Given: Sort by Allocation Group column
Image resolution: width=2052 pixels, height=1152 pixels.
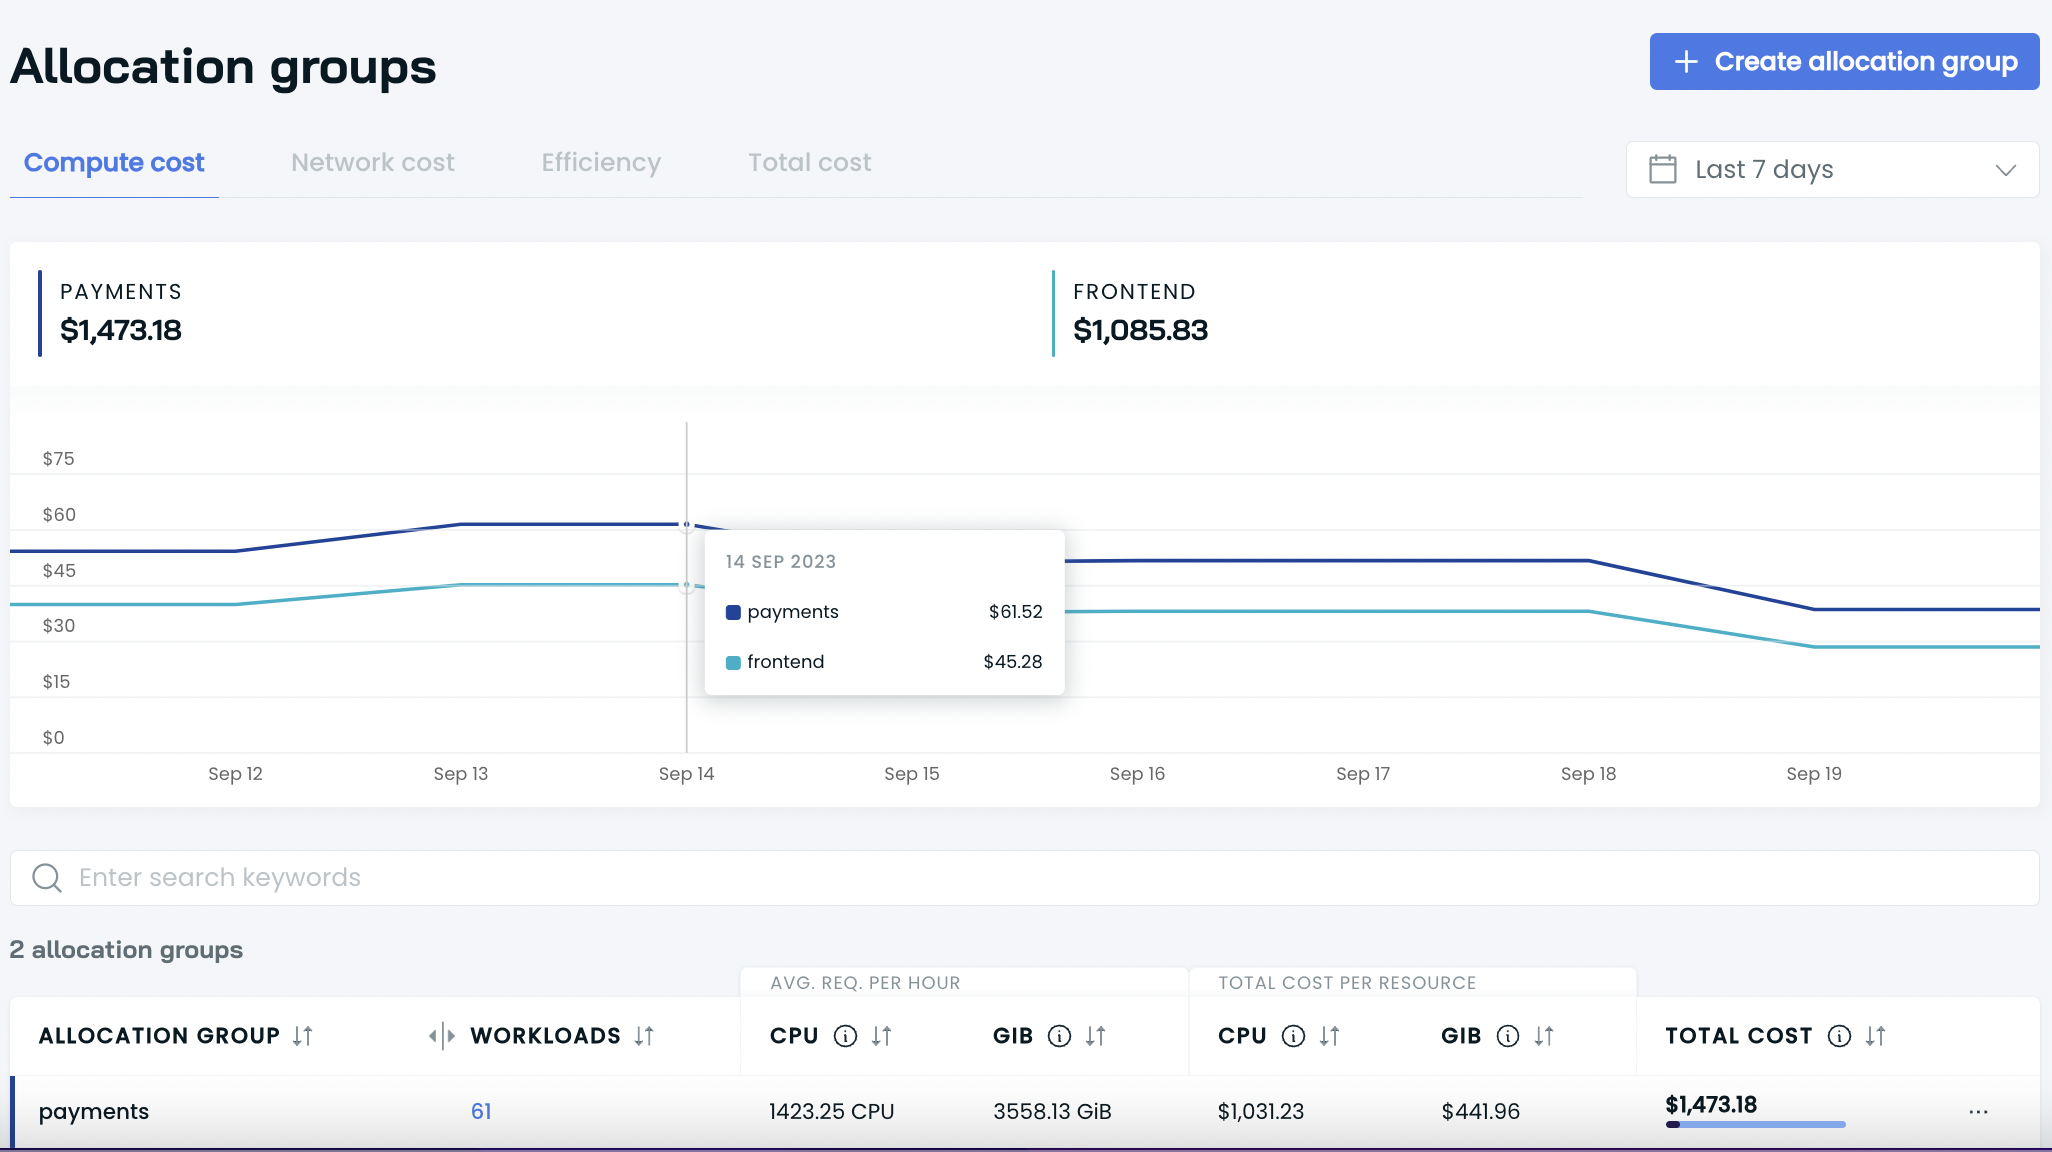Looking at the screenshot, I should click(302, 1036).
